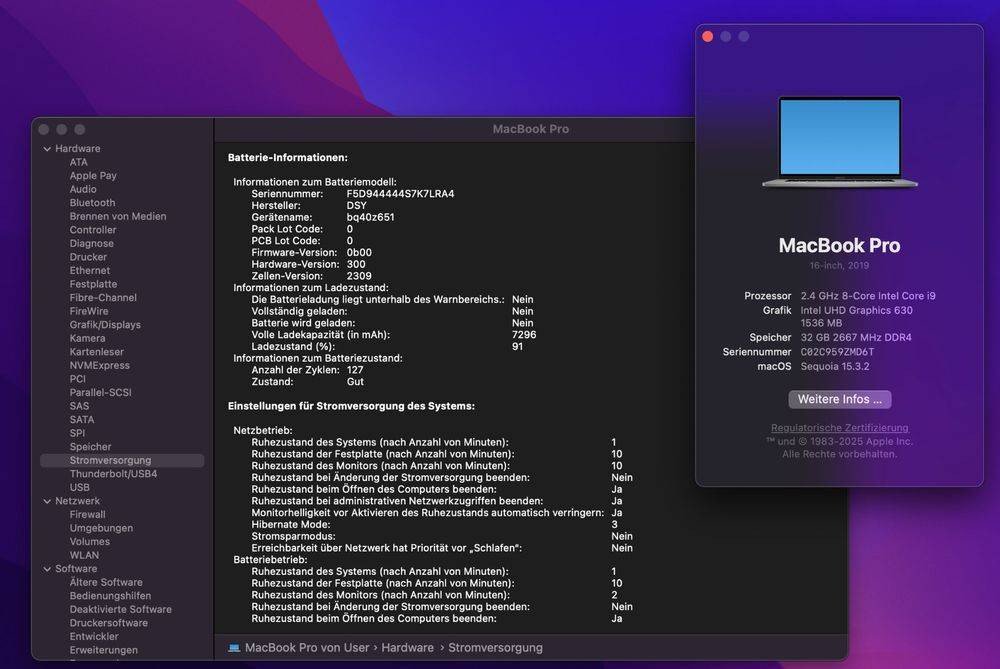
Task: Select Bedienungshilfen under Software
Action: (x=110, y=596)
